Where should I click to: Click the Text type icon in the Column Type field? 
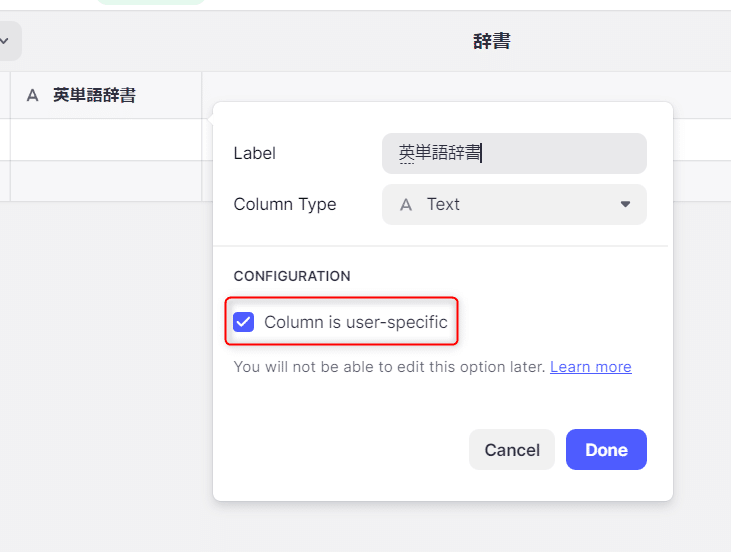(x=406, y=205)
